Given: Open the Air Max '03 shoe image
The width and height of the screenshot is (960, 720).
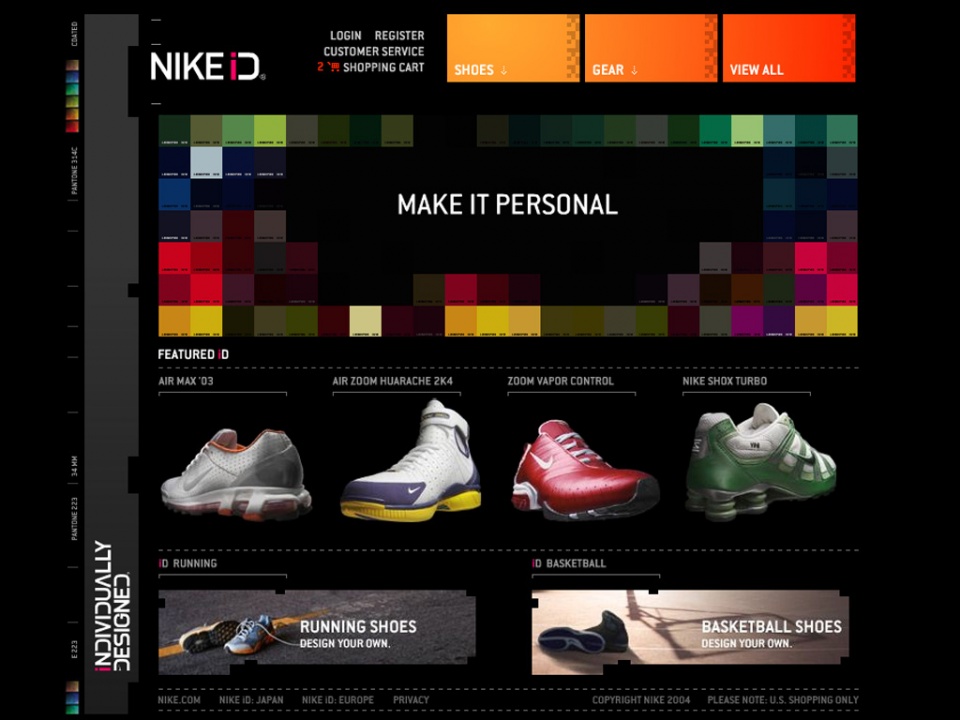Looking at the screenshot, I should 236,473.
